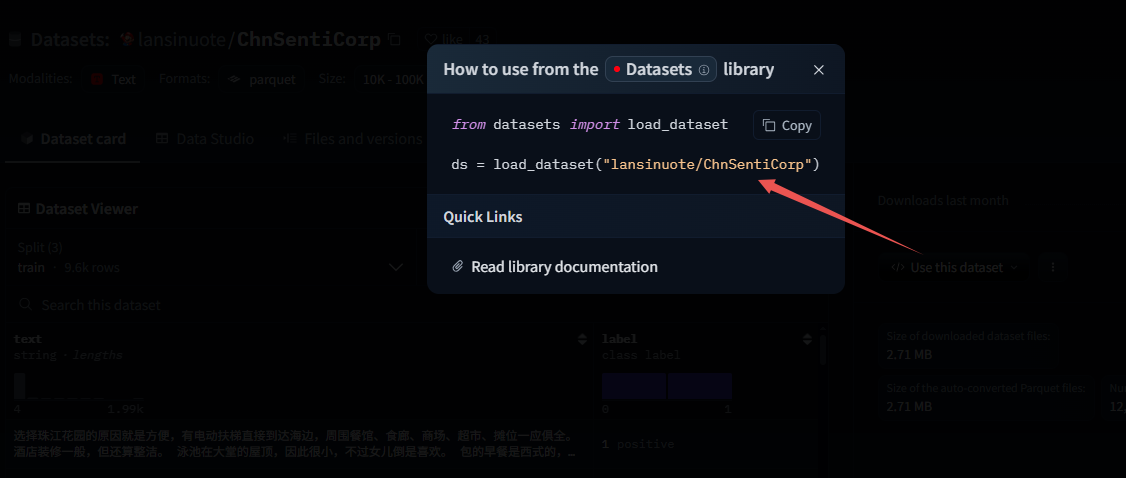Click the Datasets database icon in page header
The height and width of the screenshot is (478, 1126).
click(14, 40)
